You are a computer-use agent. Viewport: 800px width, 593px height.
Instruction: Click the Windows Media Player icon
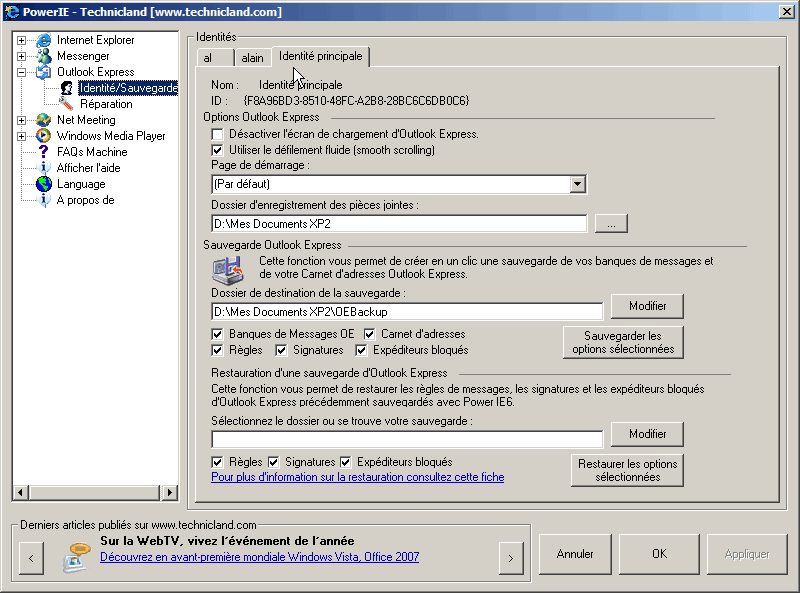click(x=43, y=136)
